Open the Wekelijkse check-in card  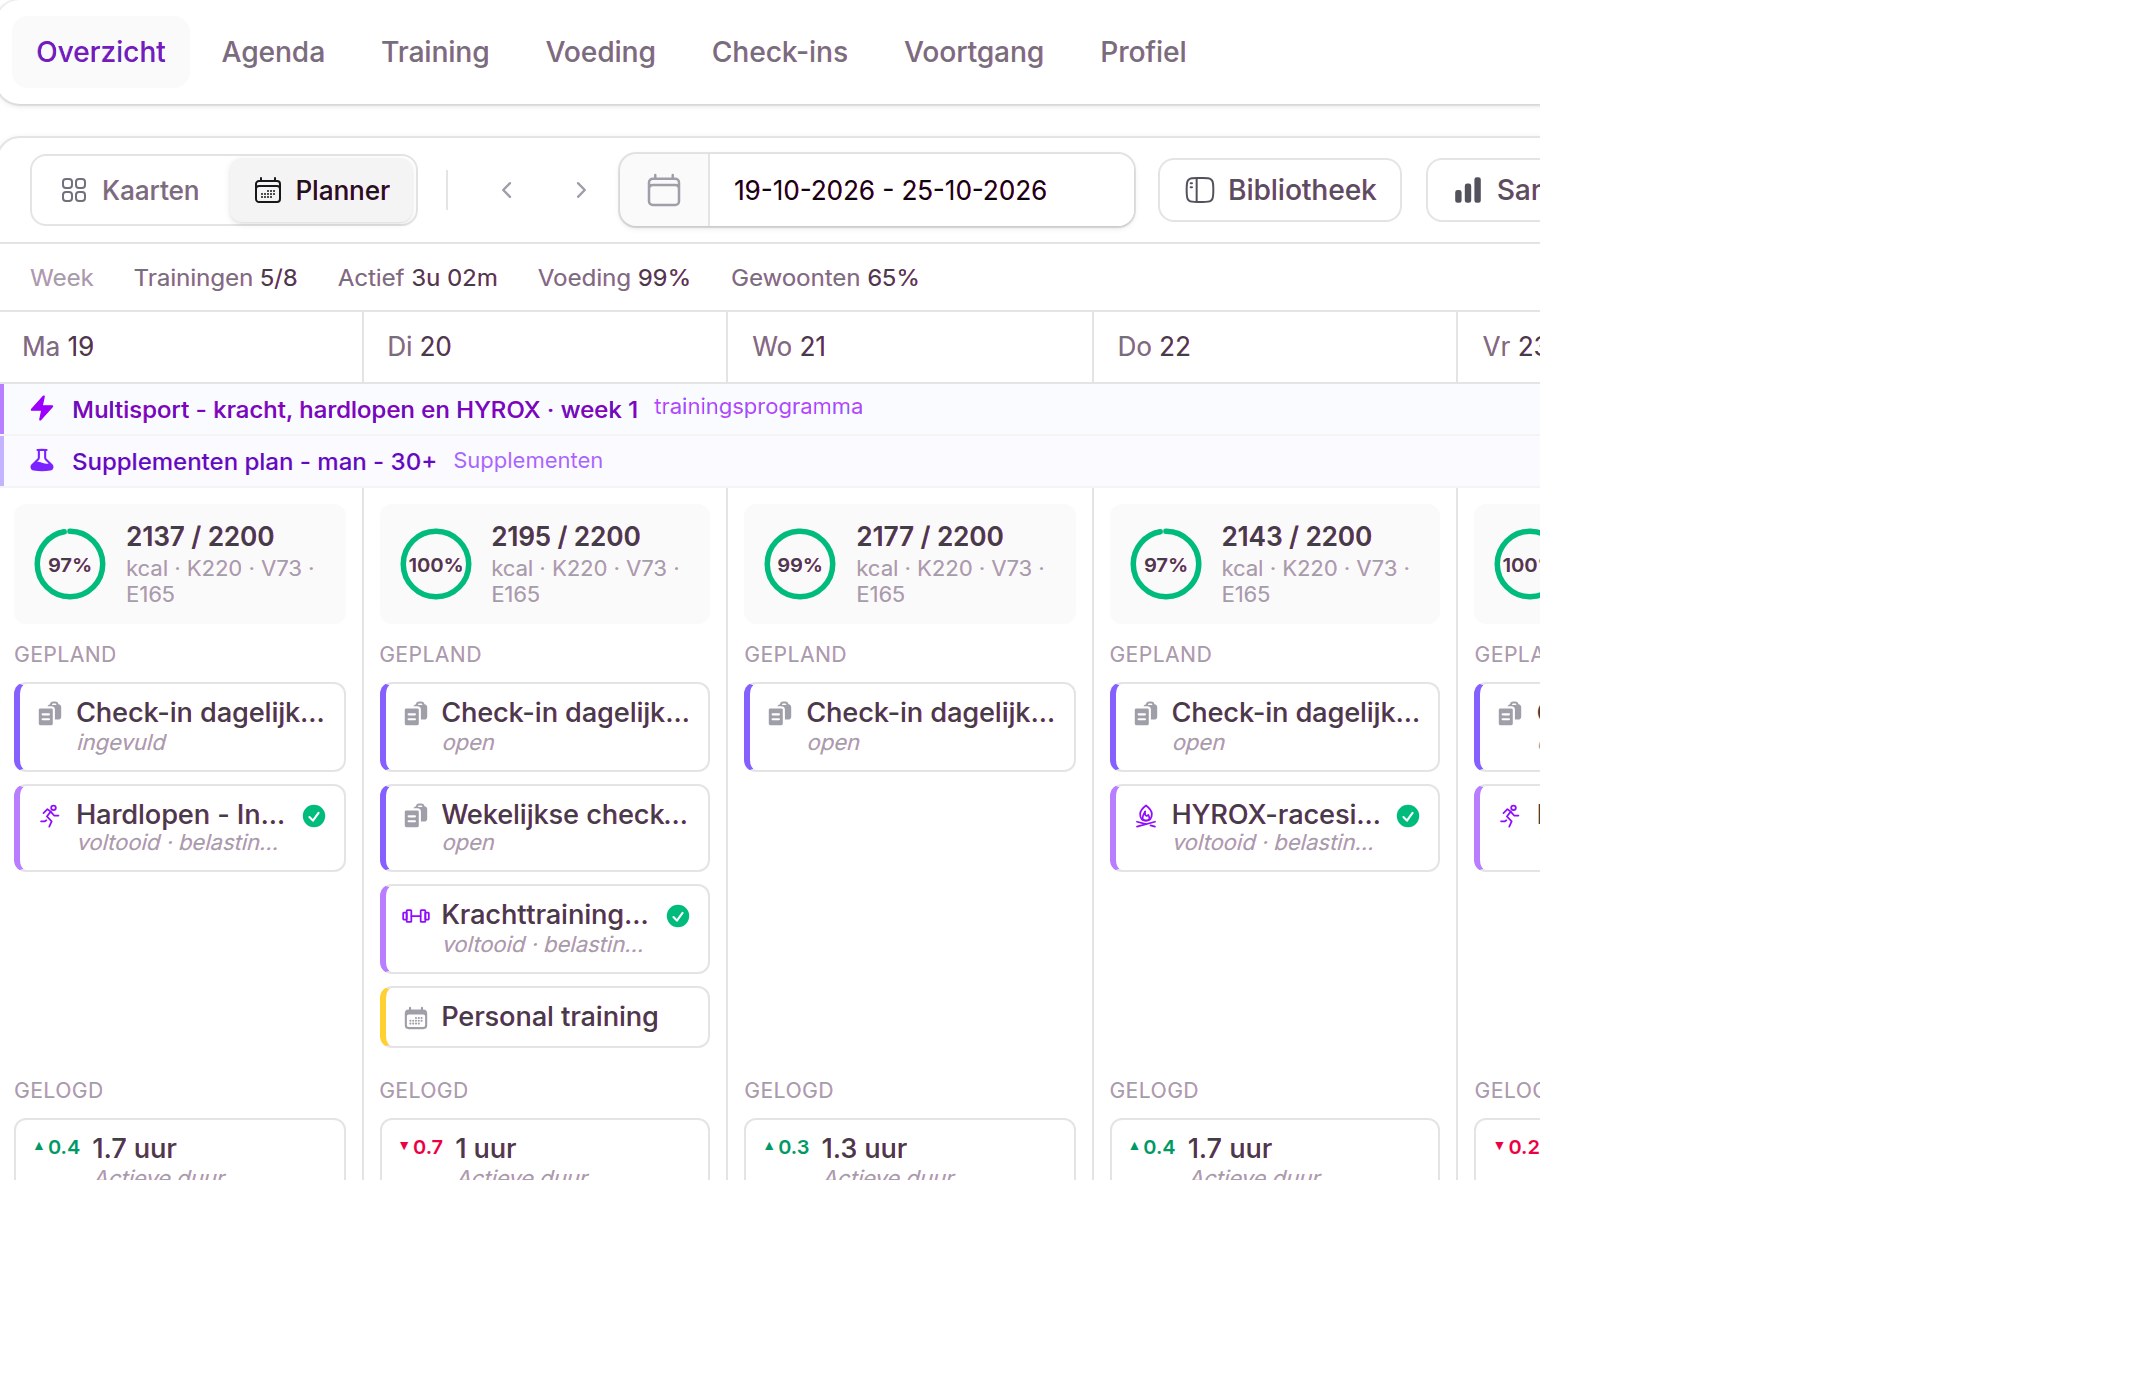click(x=545, y=828)
